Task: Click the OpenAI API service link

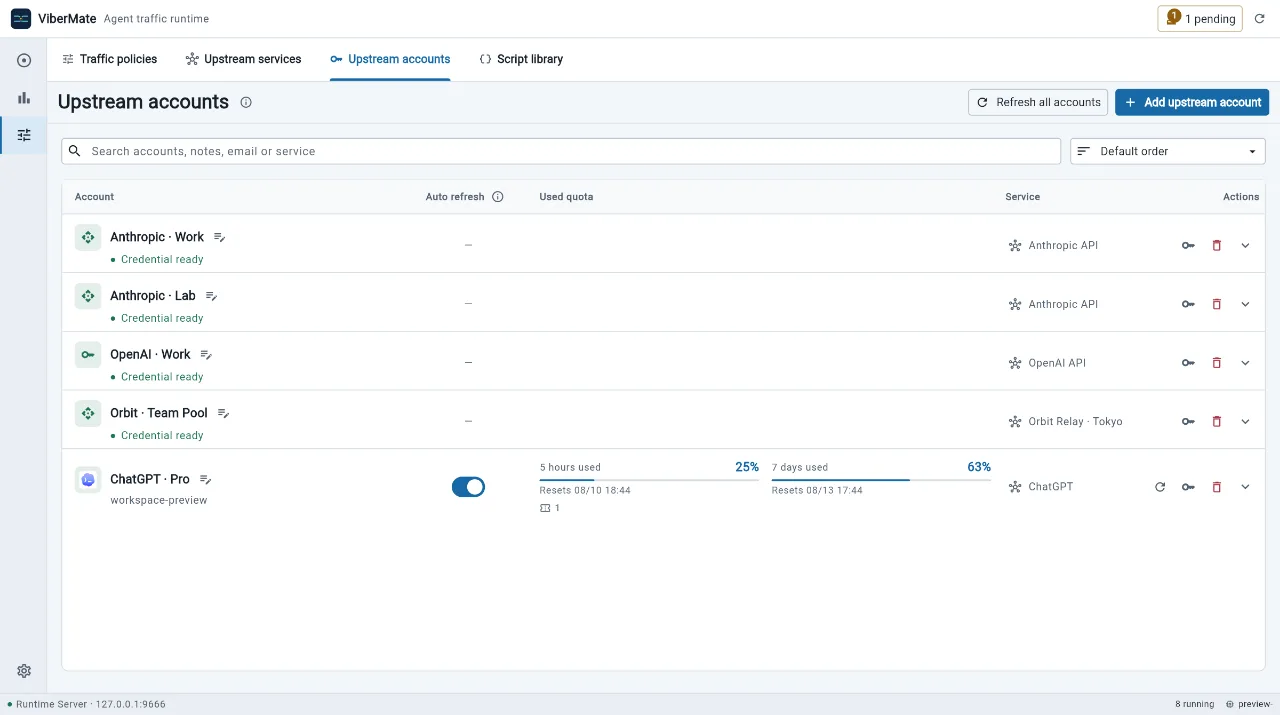Action: pyautogui.click(x=1047, y=363)
